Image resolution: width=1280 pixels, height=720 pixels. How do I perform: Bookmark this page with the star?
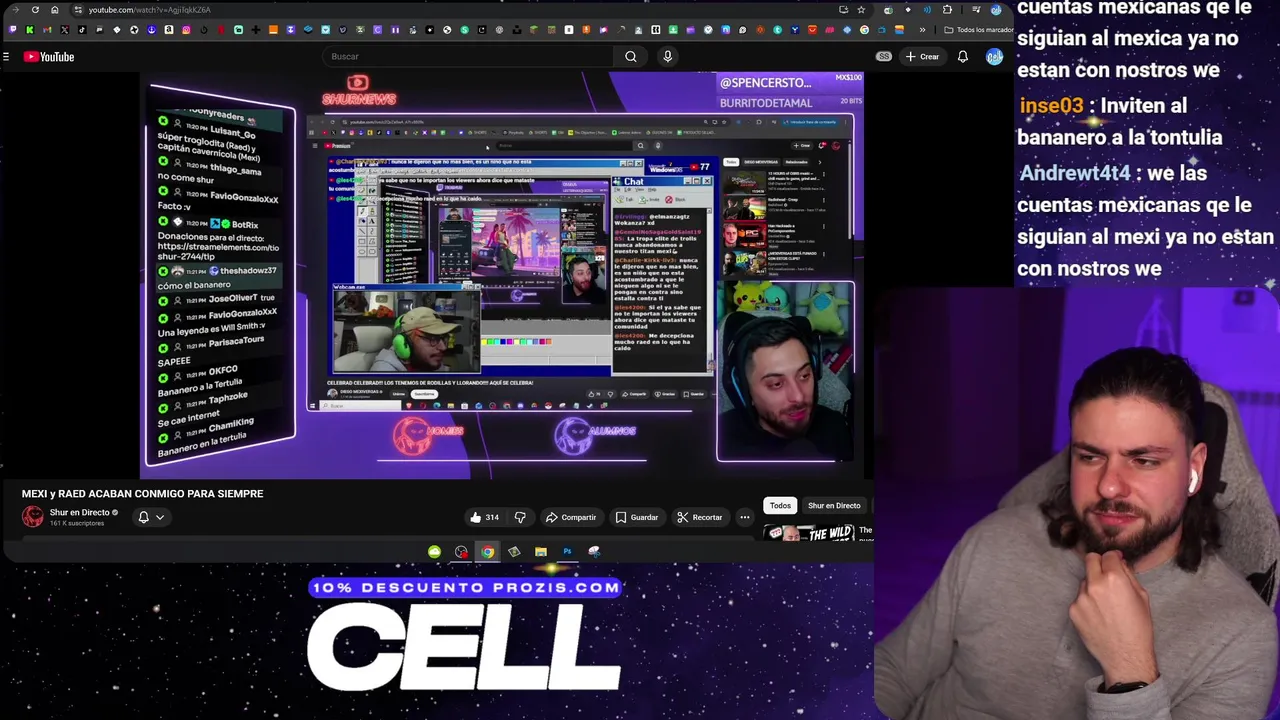[x=861, y=10]
